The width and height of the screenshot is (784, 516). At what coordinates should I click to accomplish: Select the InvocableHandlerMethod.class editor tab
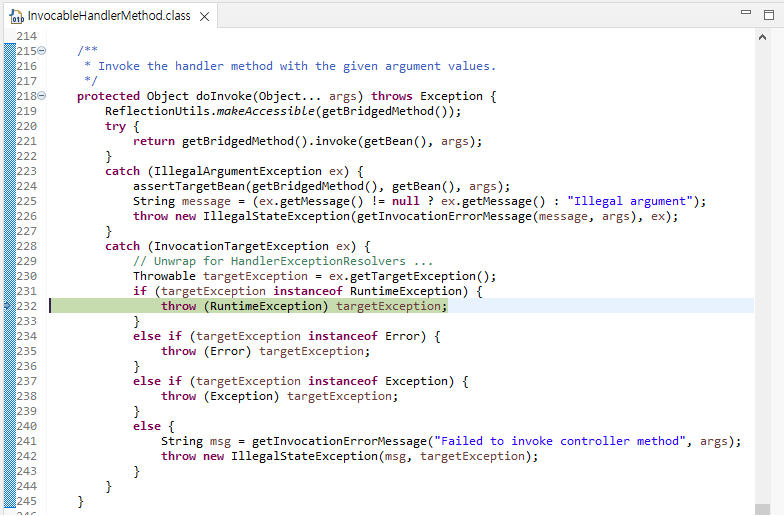pos(110,17)
